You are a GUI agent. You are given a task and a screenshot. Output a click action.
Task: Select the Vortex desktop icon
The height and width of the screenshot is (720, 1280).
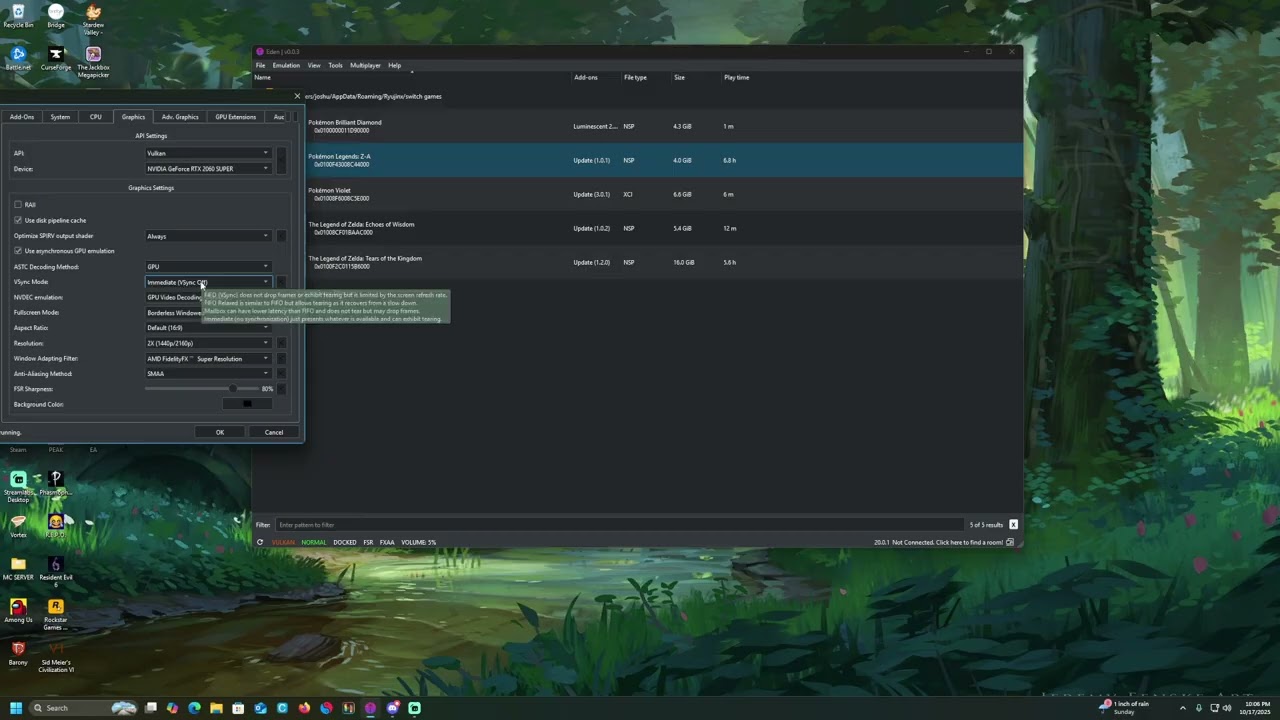(x=18, y=526)
